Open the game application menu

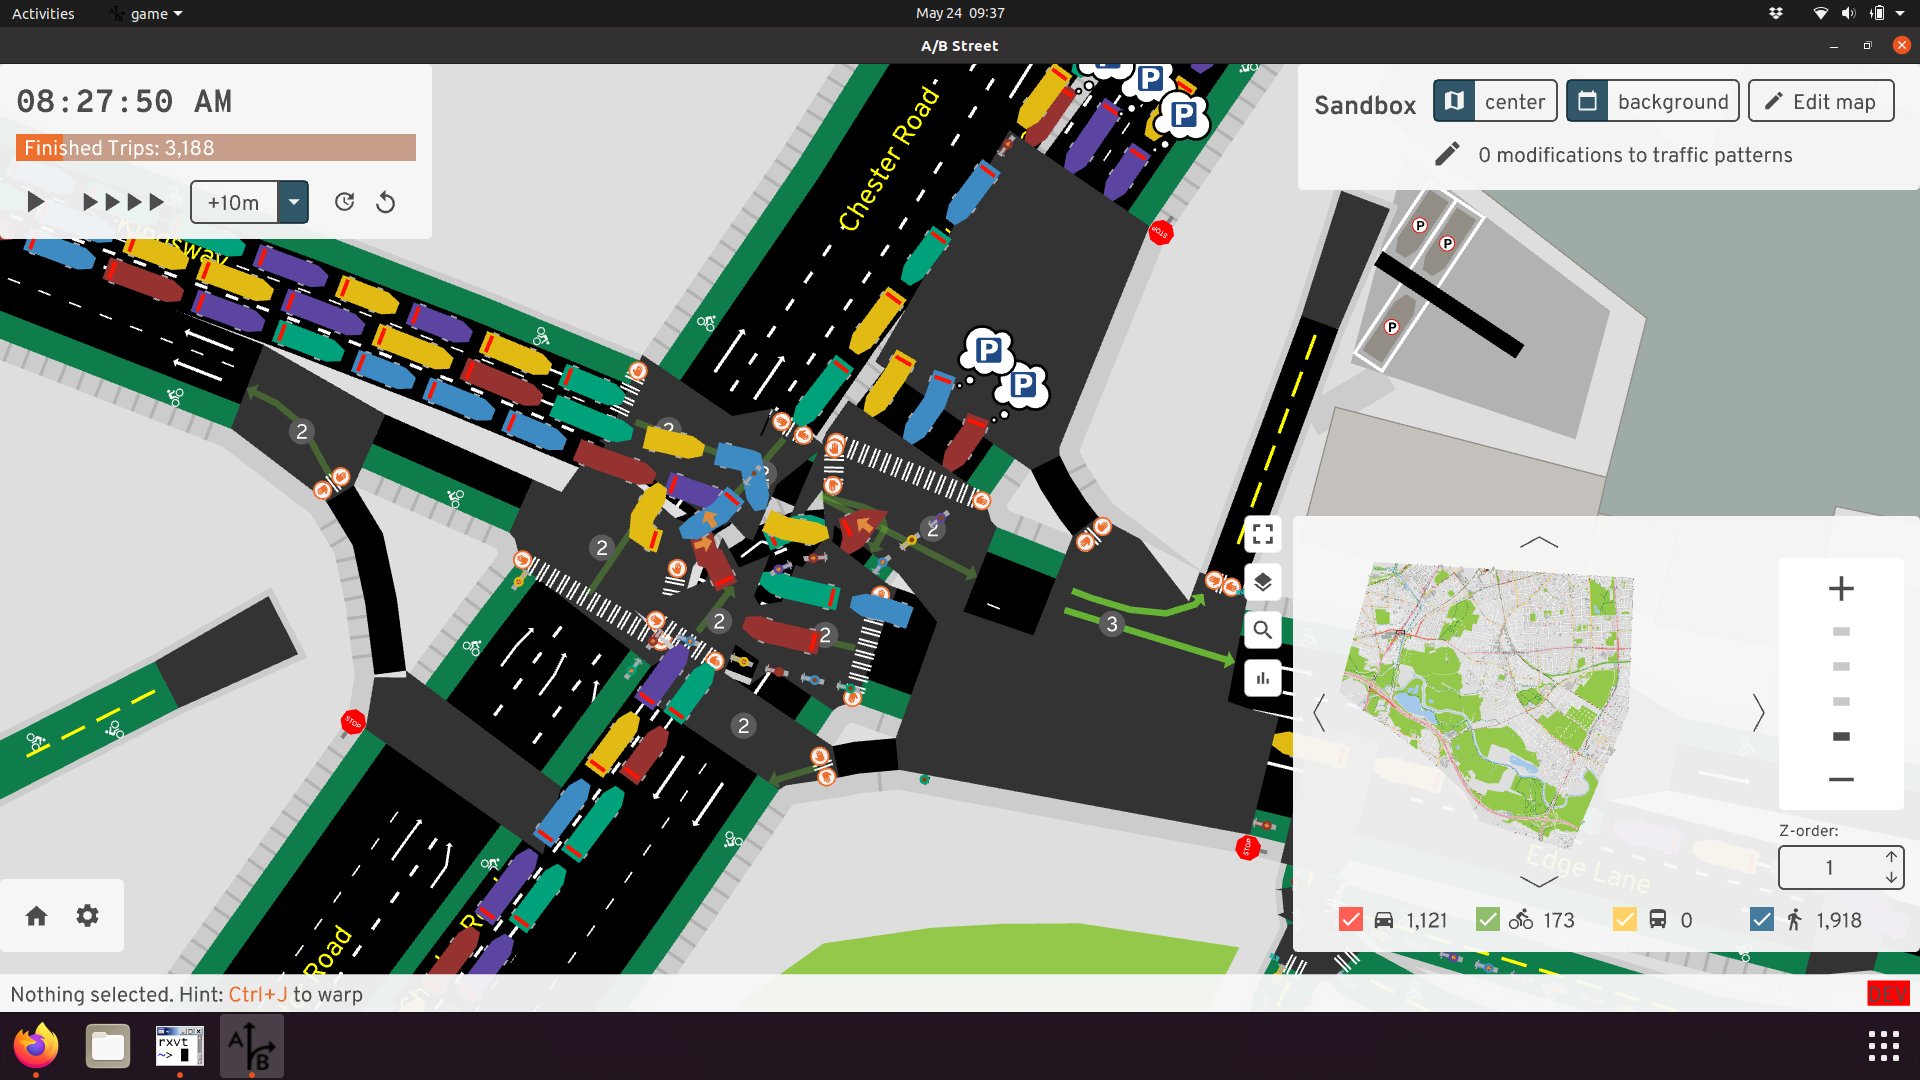(147, 13)
